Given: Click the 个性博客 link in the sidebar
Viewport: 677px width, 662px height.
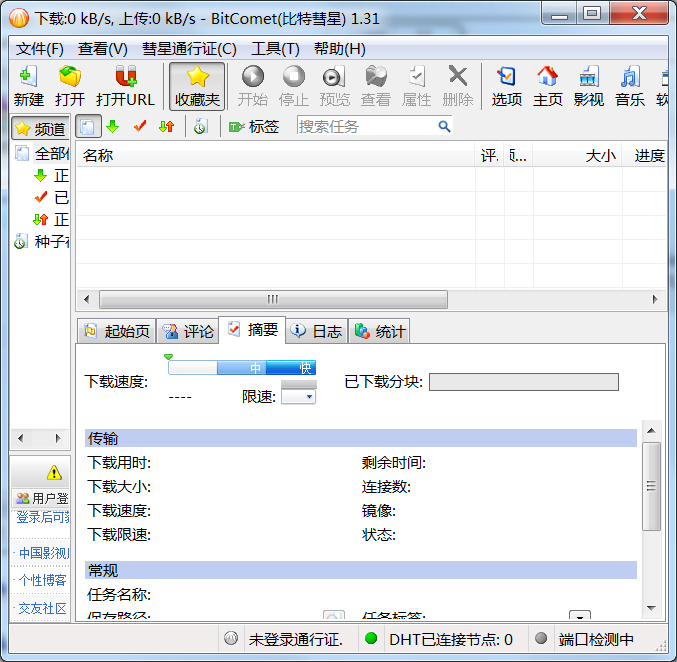Looking at the screenshot, I should (x=43, y=580).
